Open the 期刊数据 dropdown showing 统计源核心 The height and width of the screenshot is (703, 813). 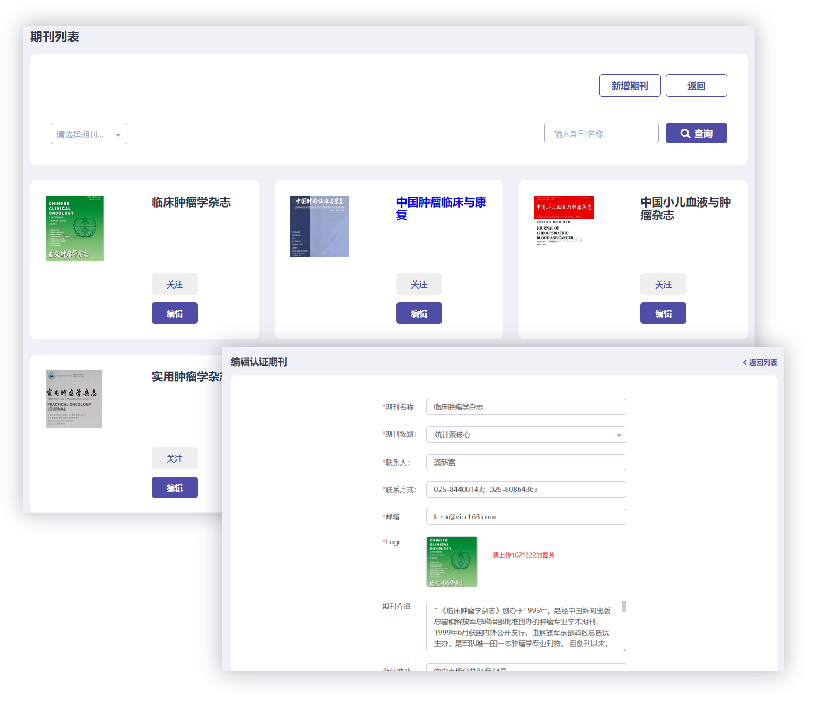pos(525,435)
